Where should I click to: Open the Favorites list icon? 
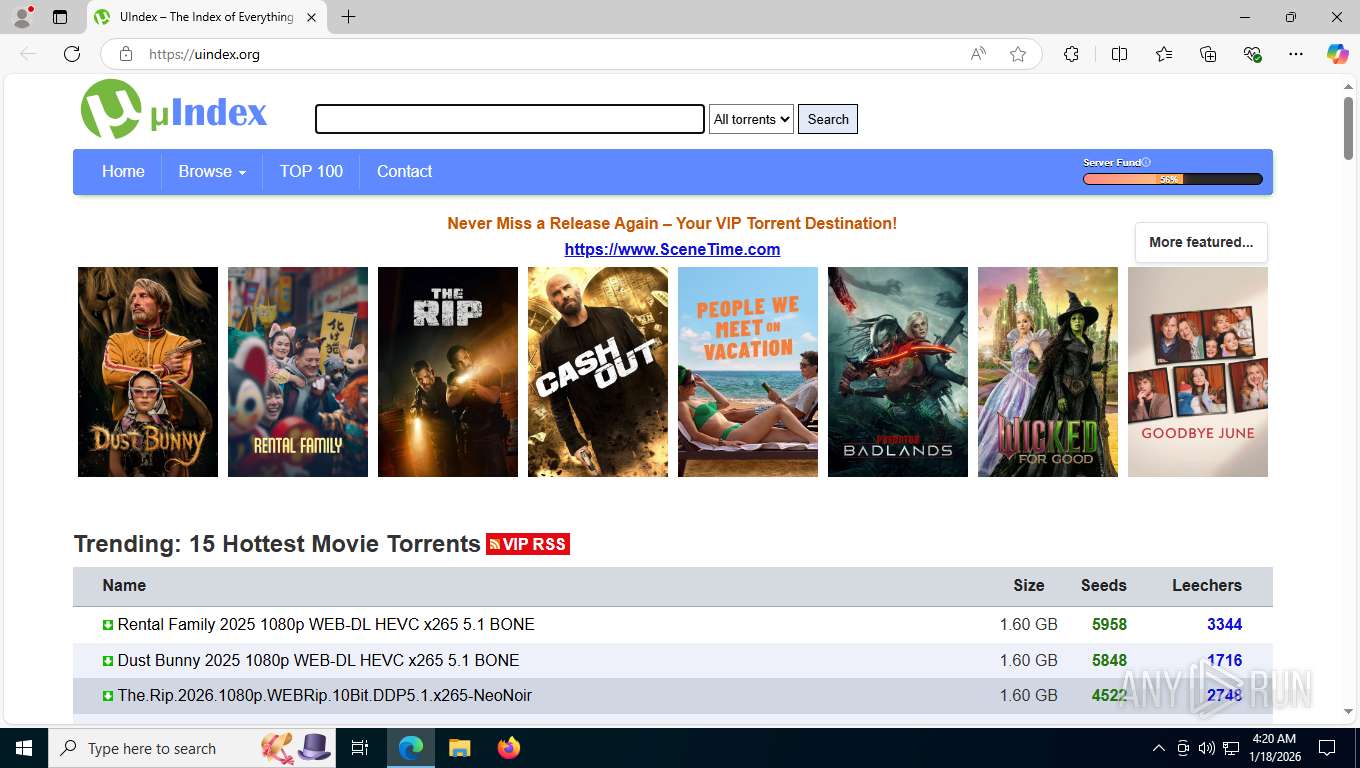tap(1164, 54)
